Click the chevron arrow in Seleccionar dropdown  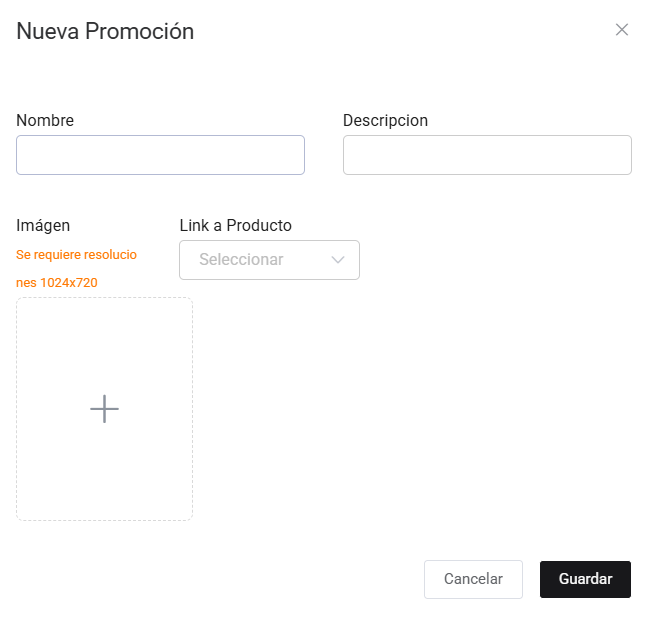pos(338,260)
